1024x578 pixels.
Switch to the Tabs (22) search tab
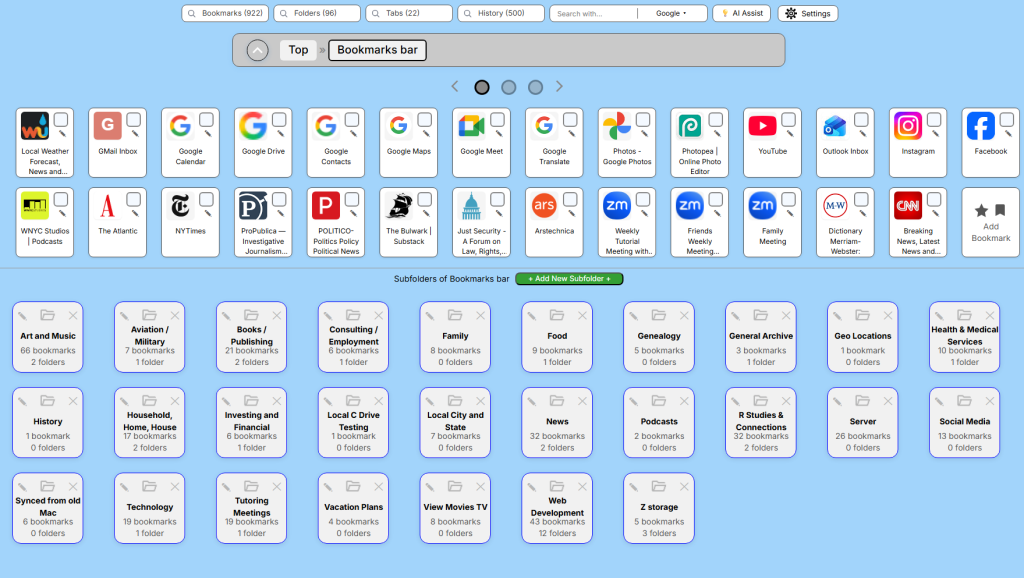pos(408,14)
